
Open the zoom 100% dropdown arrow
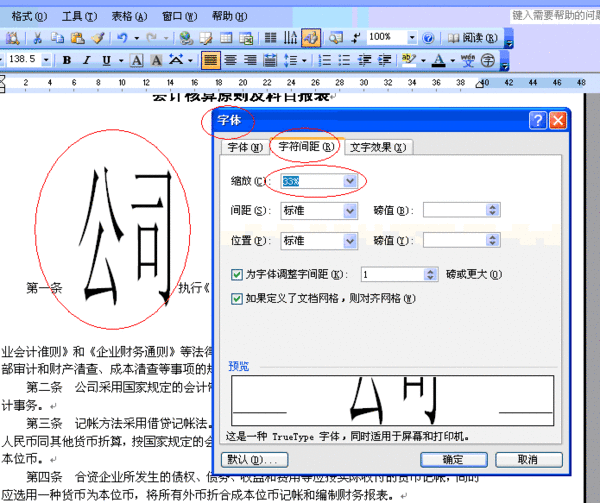click(x=412, y=37)
